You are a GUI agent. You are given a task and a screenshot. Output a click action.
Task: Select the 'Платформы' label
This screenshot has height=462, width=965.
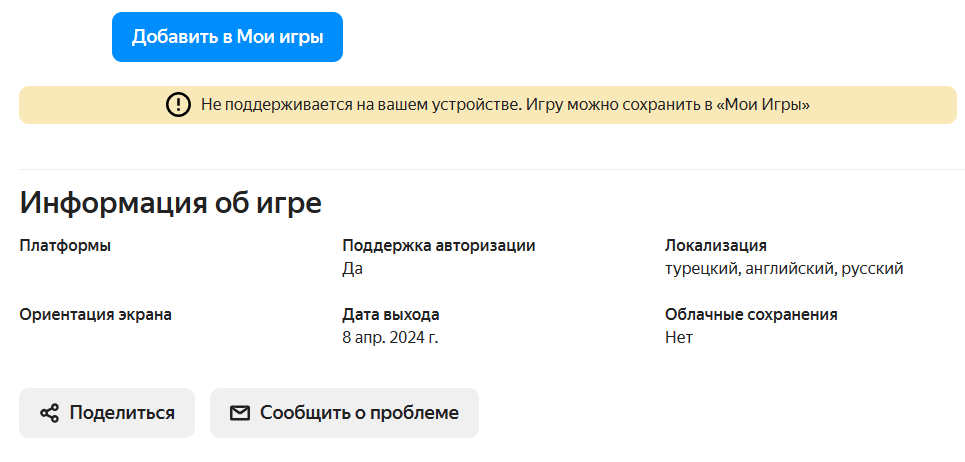(x=65, y=246)
